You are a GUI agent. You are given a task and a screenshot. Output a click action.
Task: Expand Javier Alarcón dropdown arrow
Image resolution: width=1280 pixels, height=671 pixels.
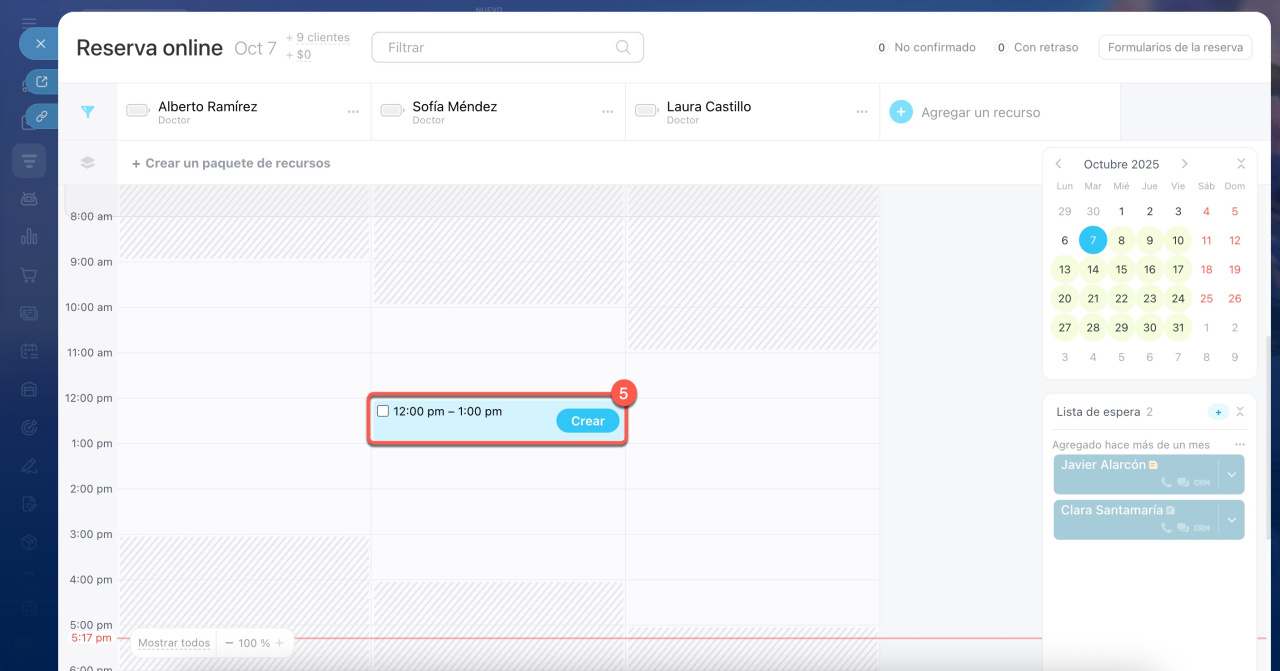point(1231,474)
